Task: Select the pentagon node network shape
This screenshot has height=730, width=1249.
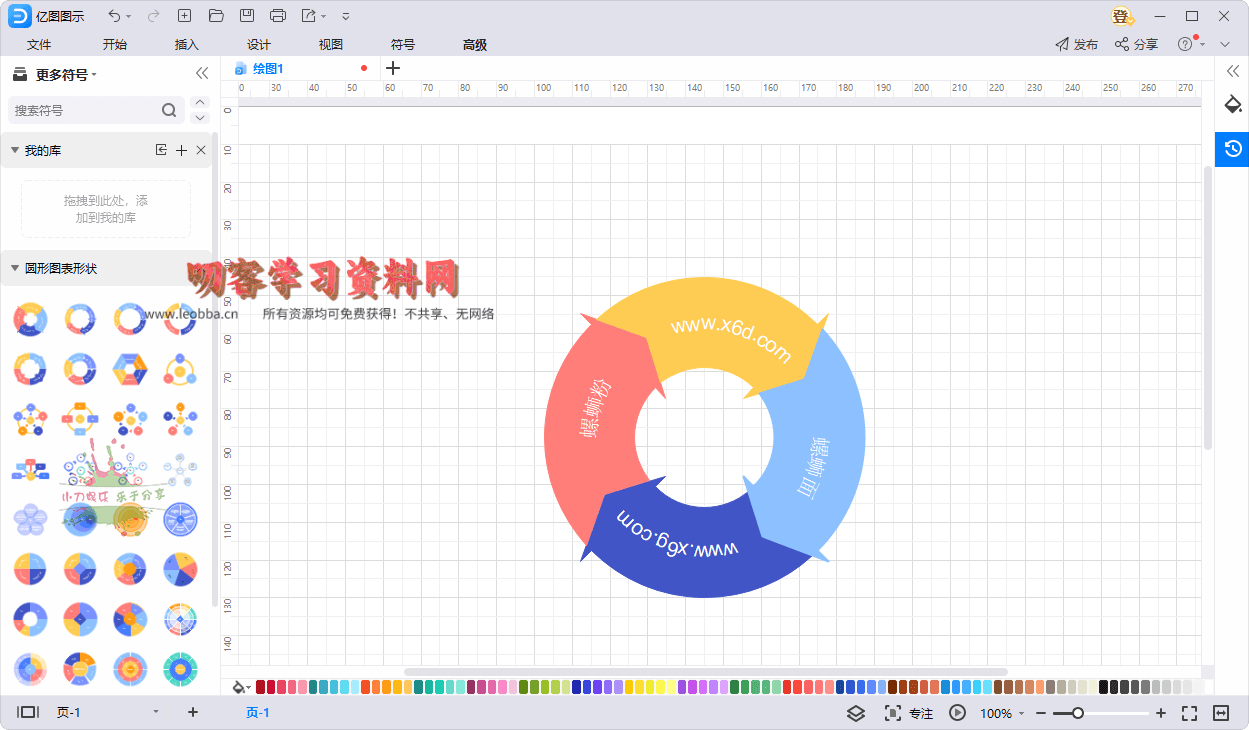Action: (x=30, y=419)
